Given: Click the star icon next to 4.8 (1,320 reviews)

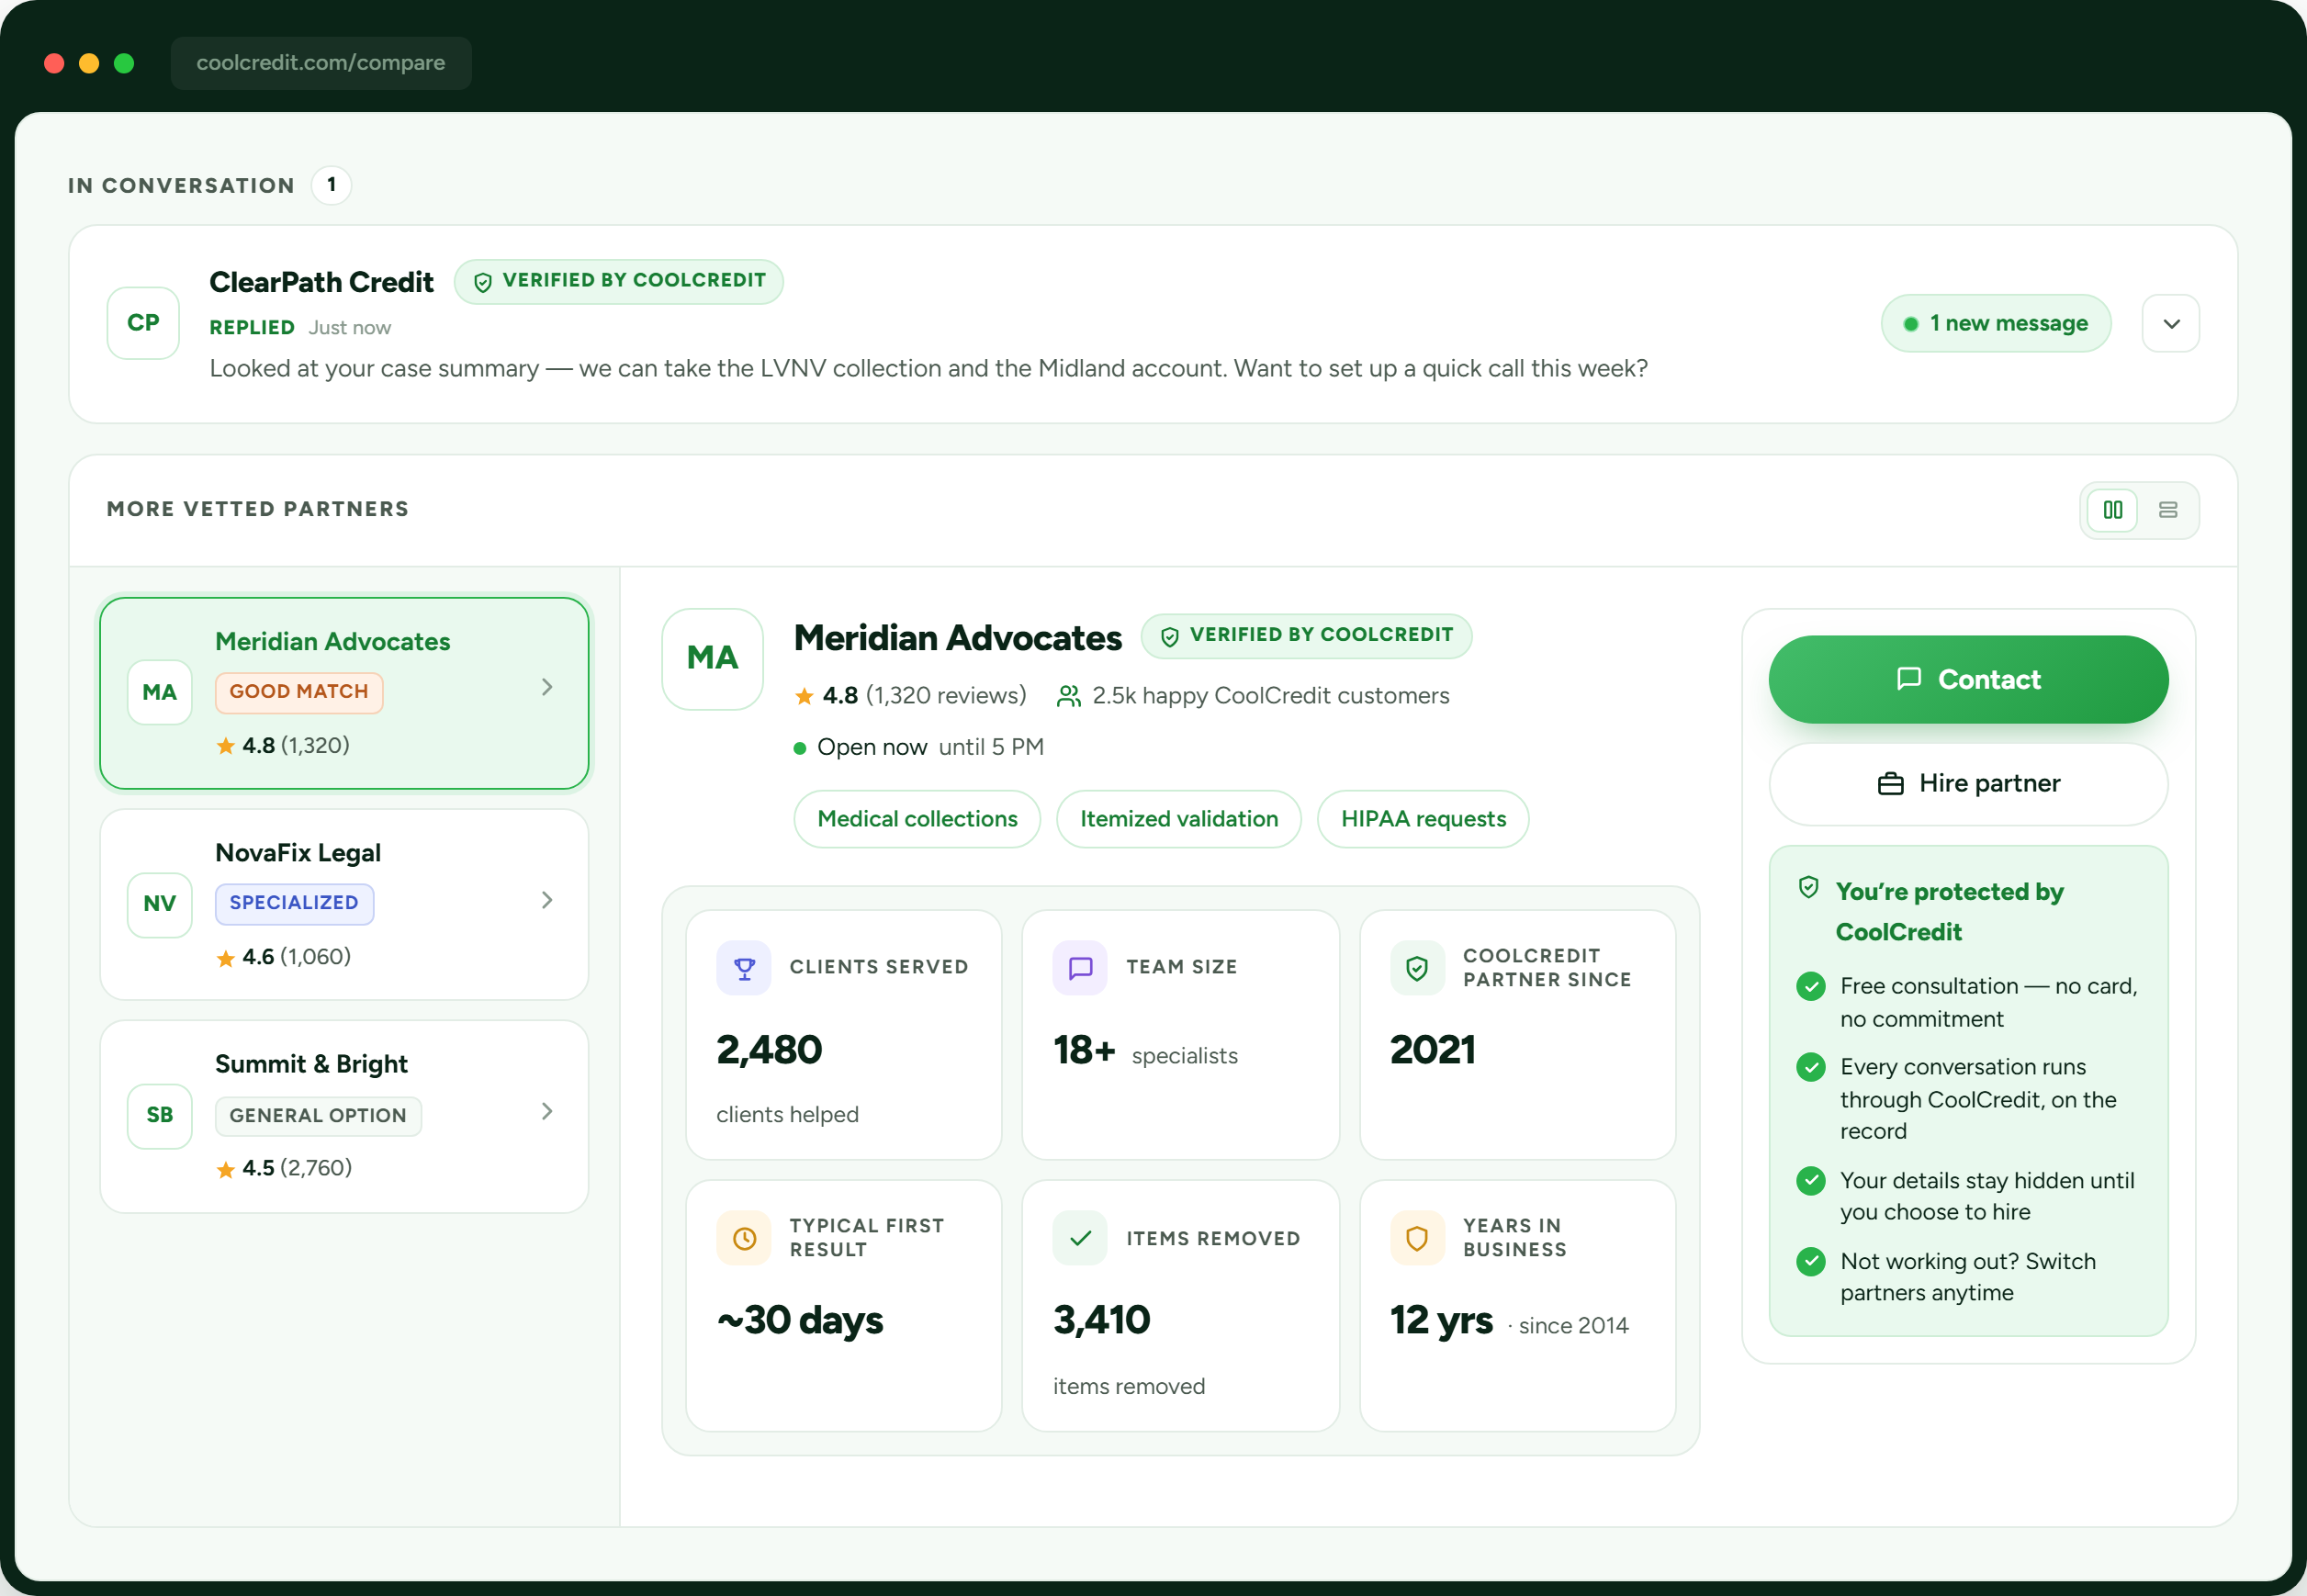Looking at the screenshot, I should pyautogui.click(x=804, y=696).
